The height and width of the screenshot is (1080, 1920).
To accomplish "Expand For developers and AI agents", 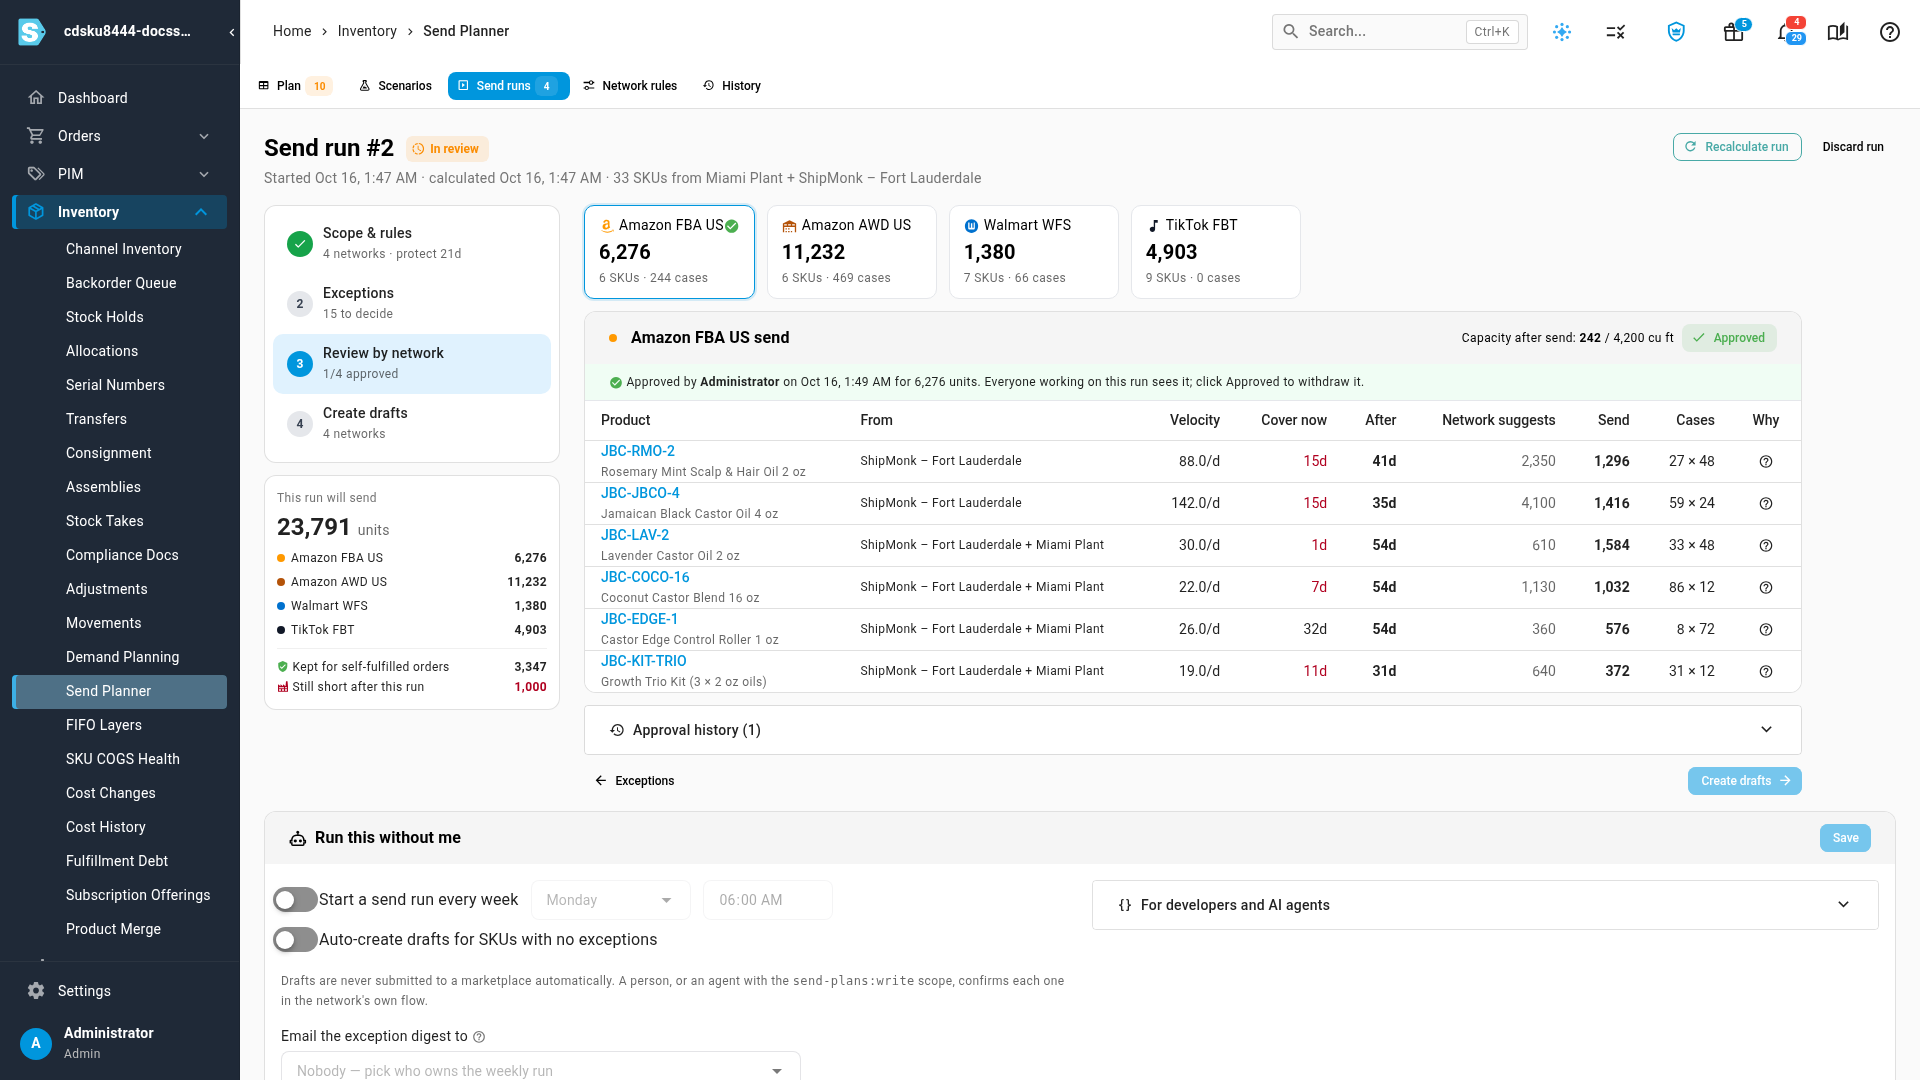I will tap(1484, 905).
